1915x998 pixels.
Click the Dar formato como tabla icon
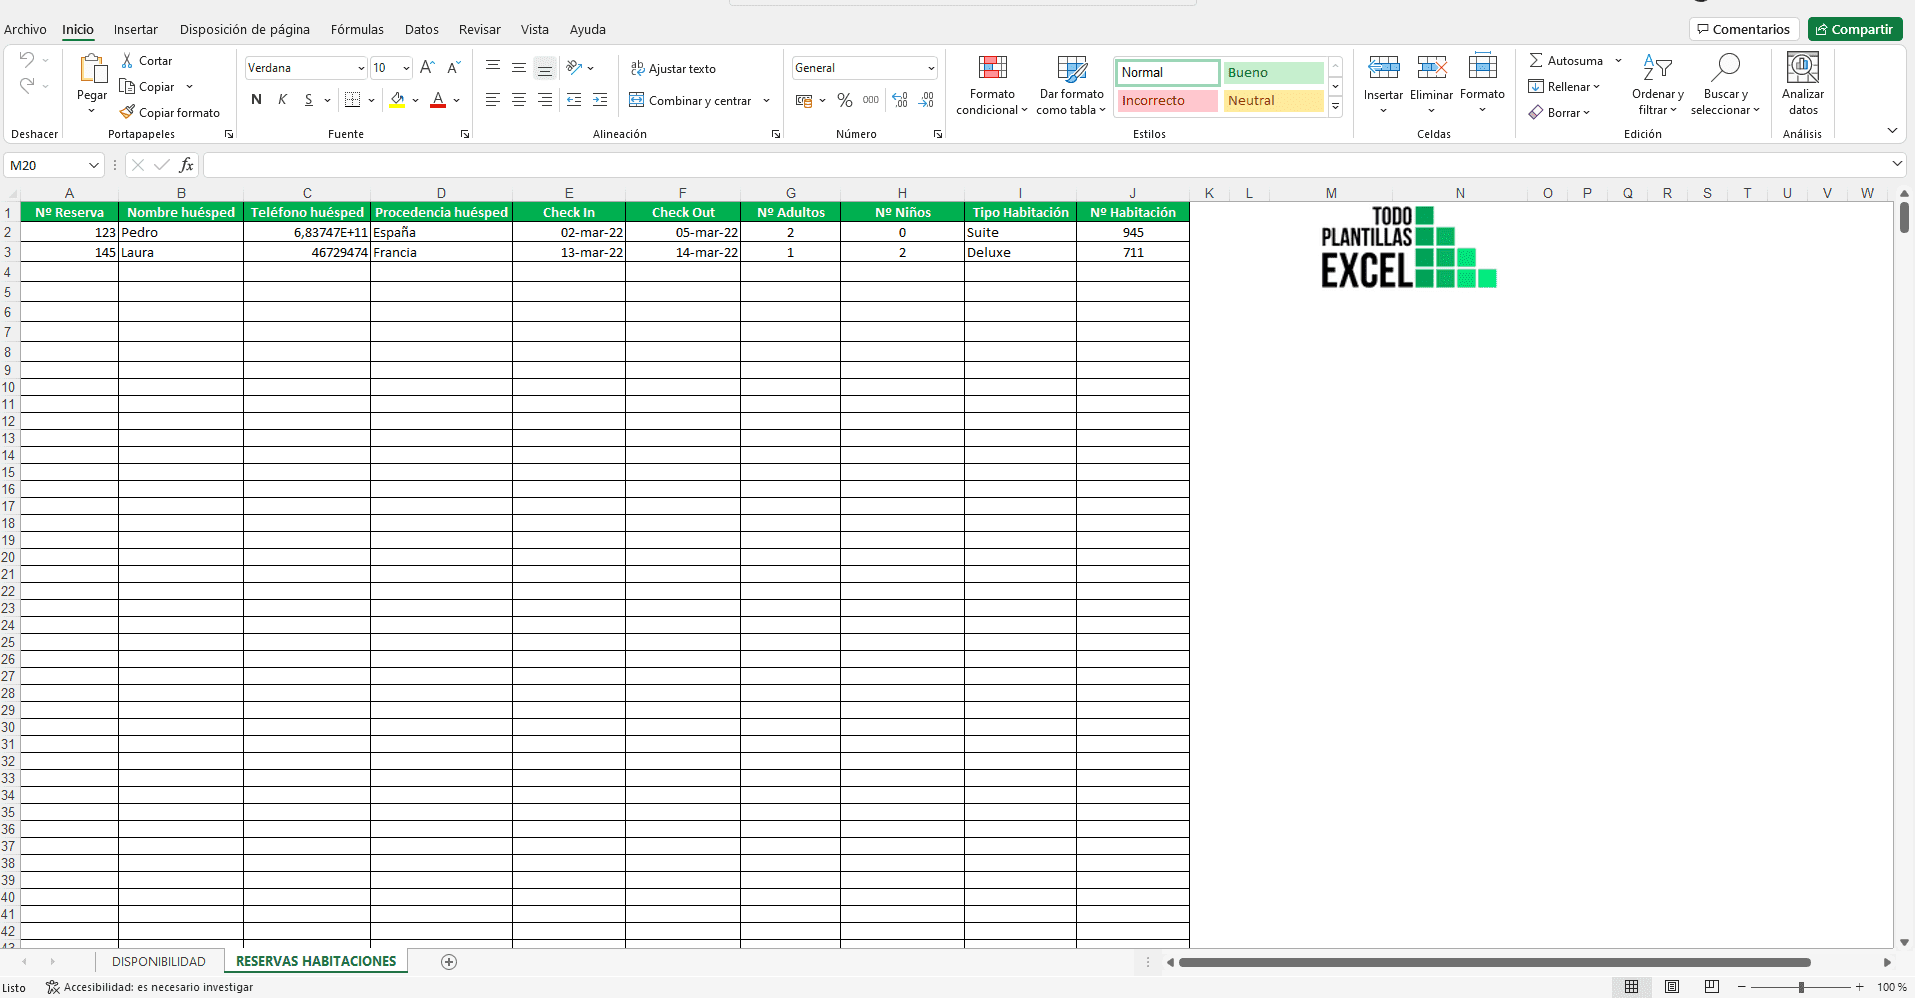pos(1072,68)
